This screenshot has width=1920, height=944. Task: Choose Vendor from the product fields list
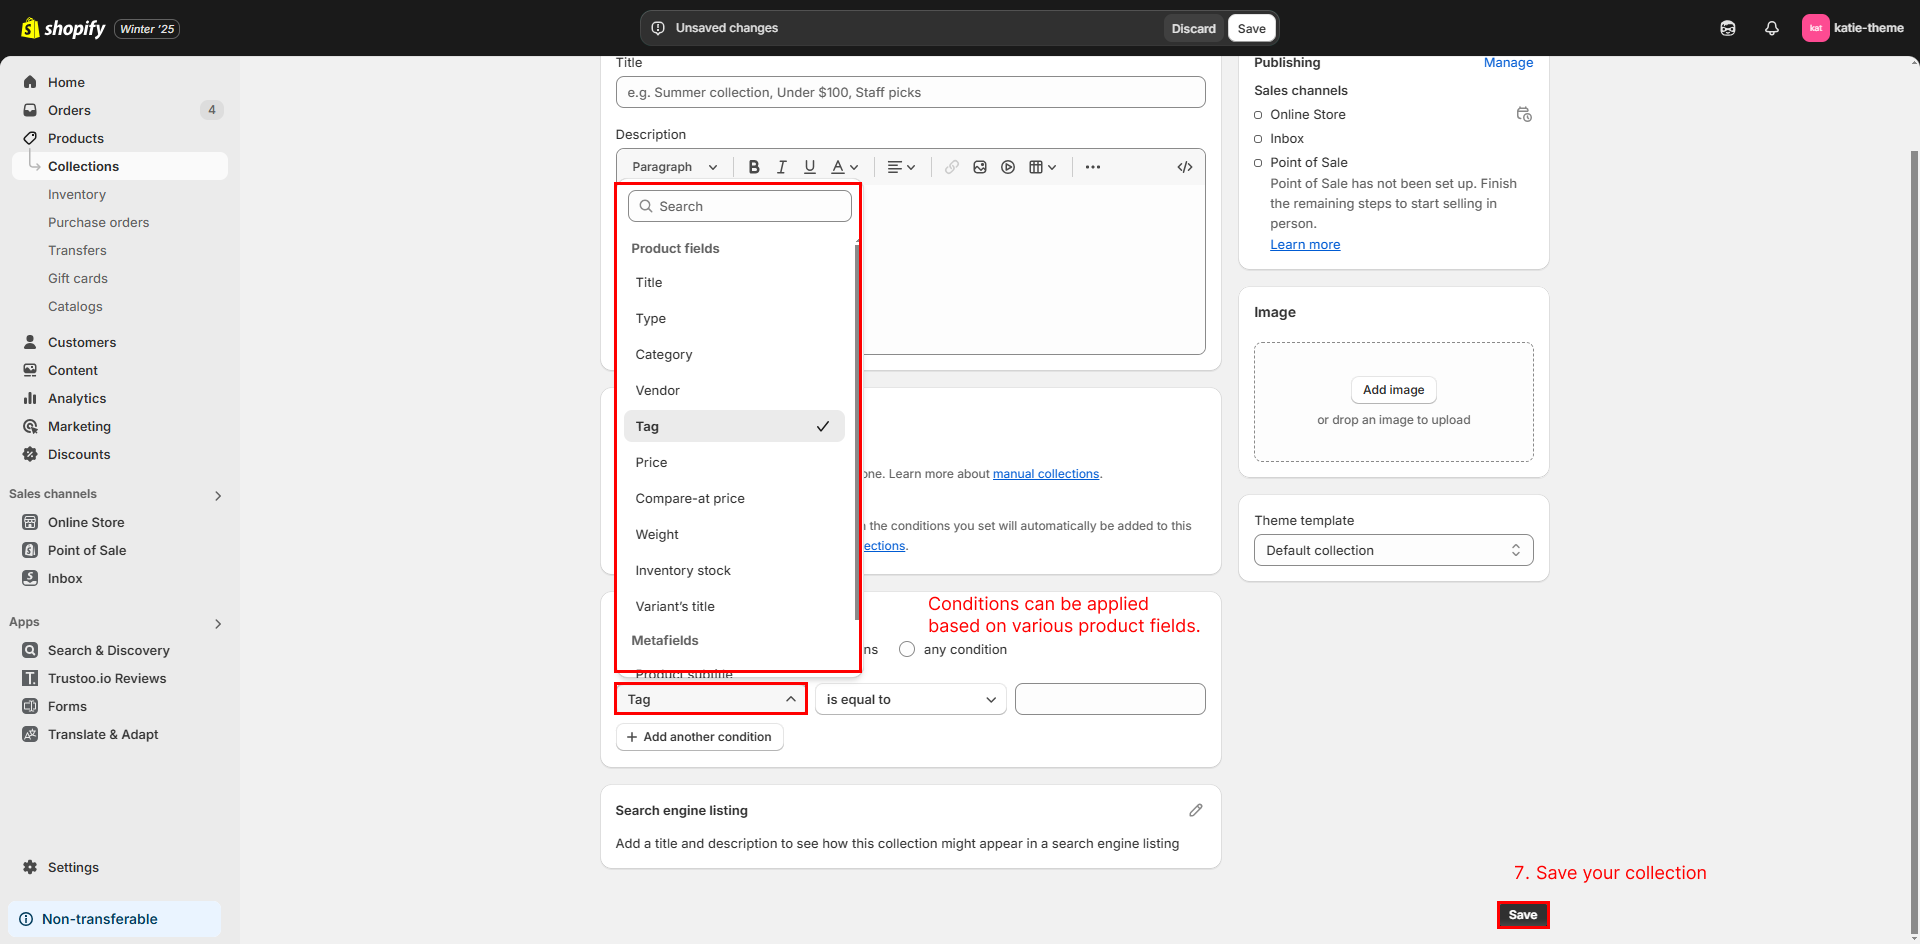[658, 390]
